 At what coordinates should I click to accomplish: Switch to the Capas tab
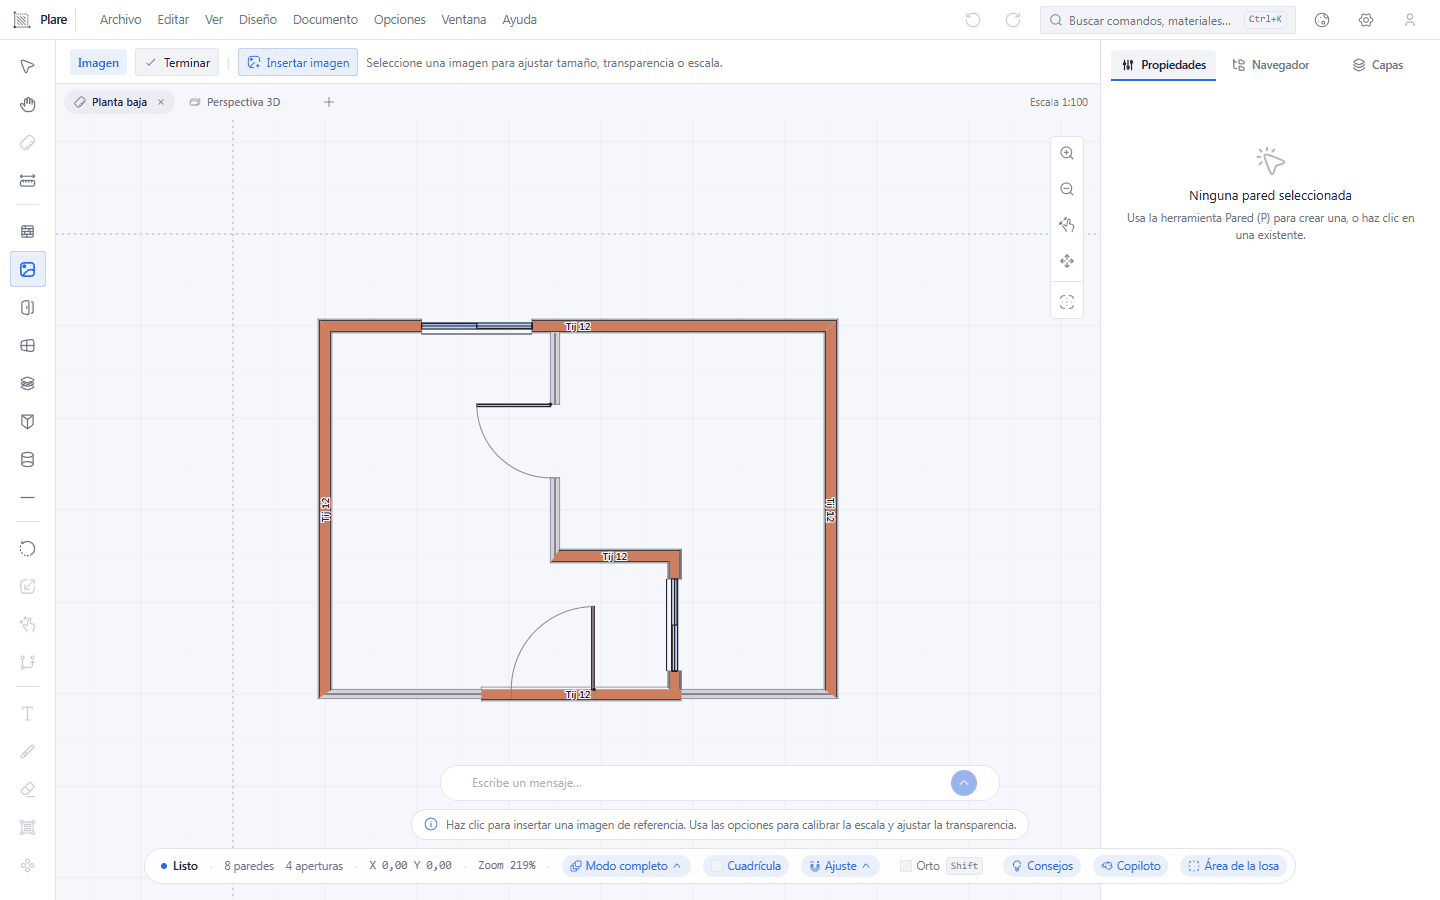click(1378, 65)
